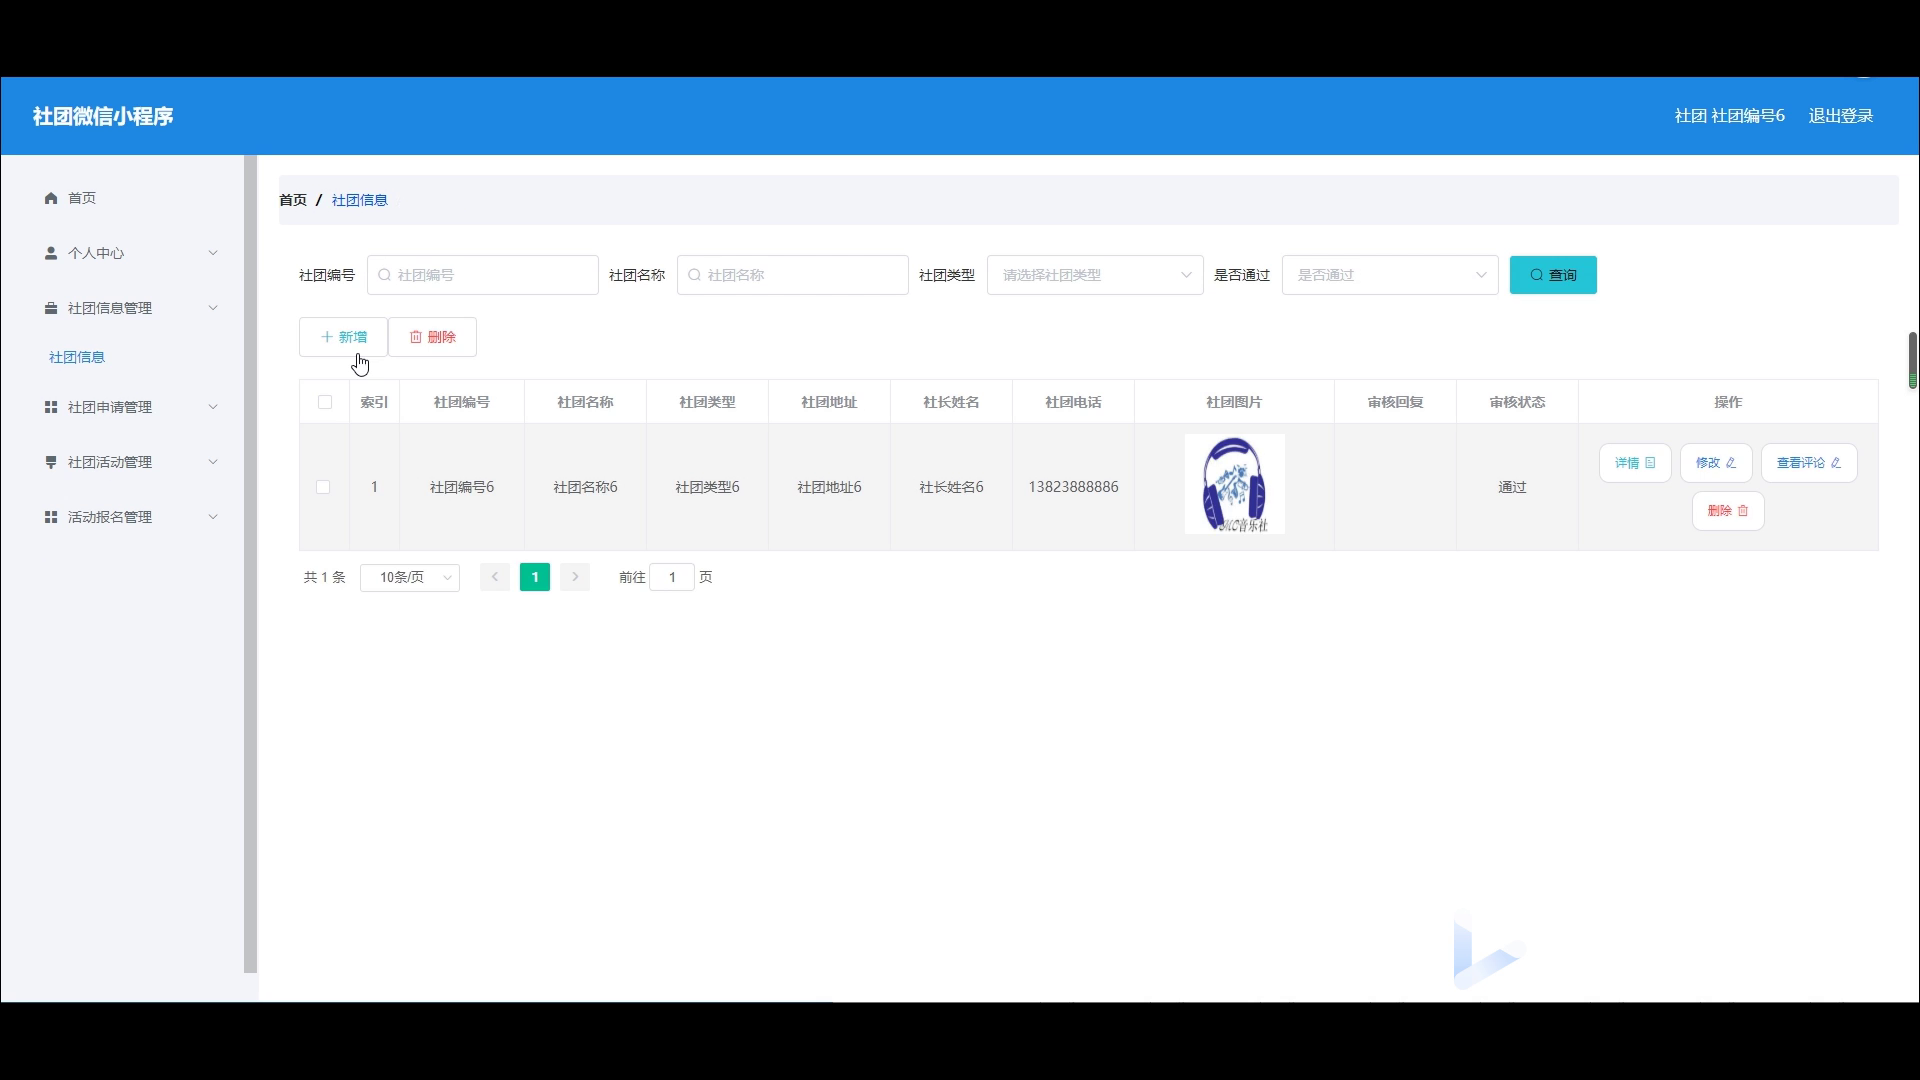Click the 操作 column header
This screenshot has width=1920, height=1080.
[x=1728, y=402]
